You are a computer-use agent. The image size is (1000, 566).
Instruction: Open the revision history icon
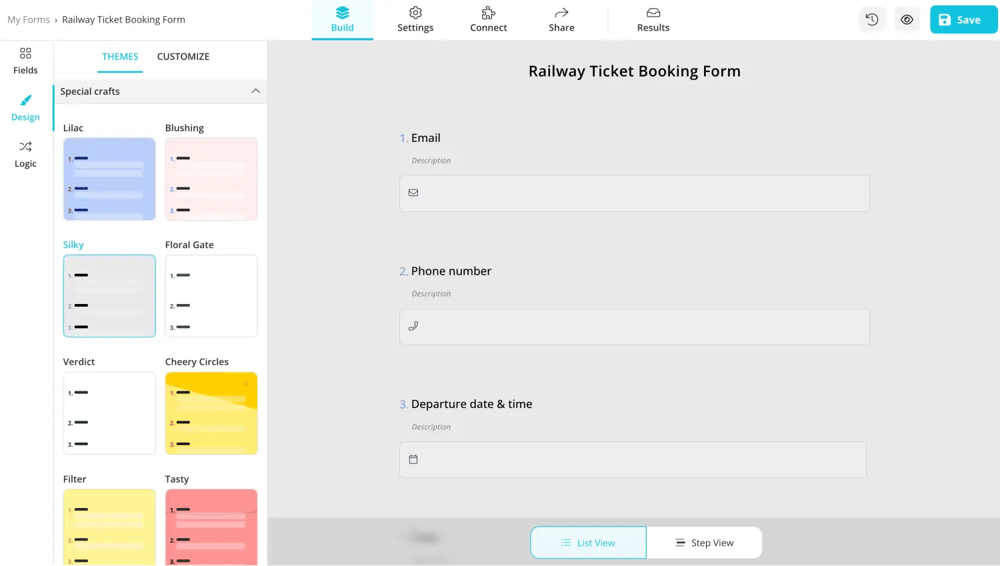[x=872, y=20]
